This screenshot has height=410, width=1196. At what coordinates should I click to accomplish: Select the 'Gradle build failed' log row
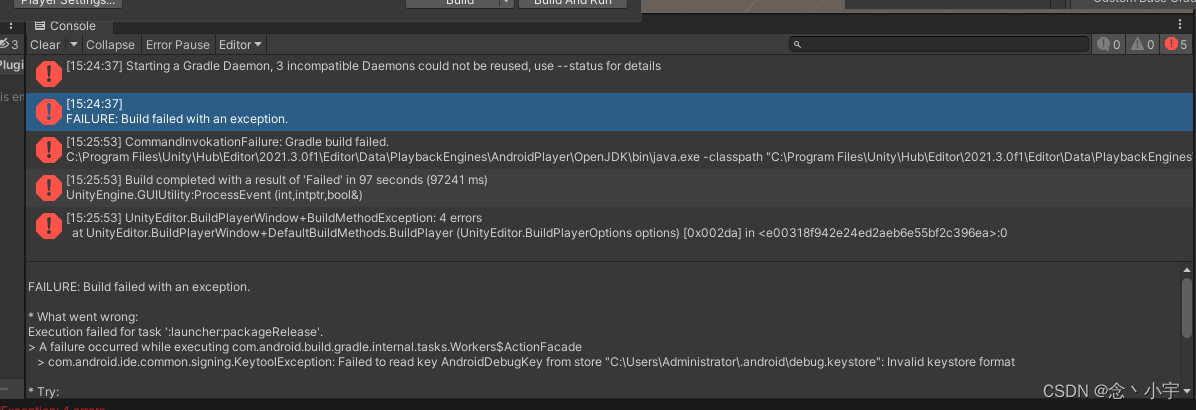[x=609, y=149]
